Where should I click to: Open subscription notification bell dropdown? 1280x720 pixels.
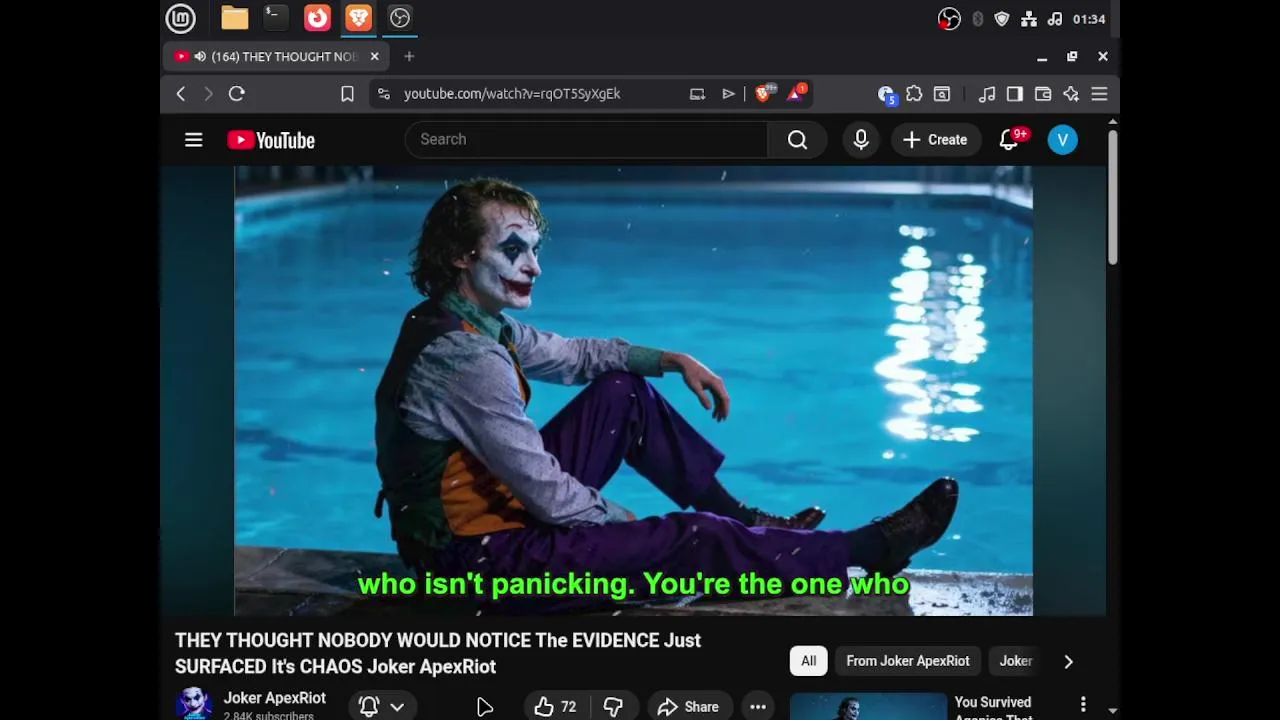[381, 707]
